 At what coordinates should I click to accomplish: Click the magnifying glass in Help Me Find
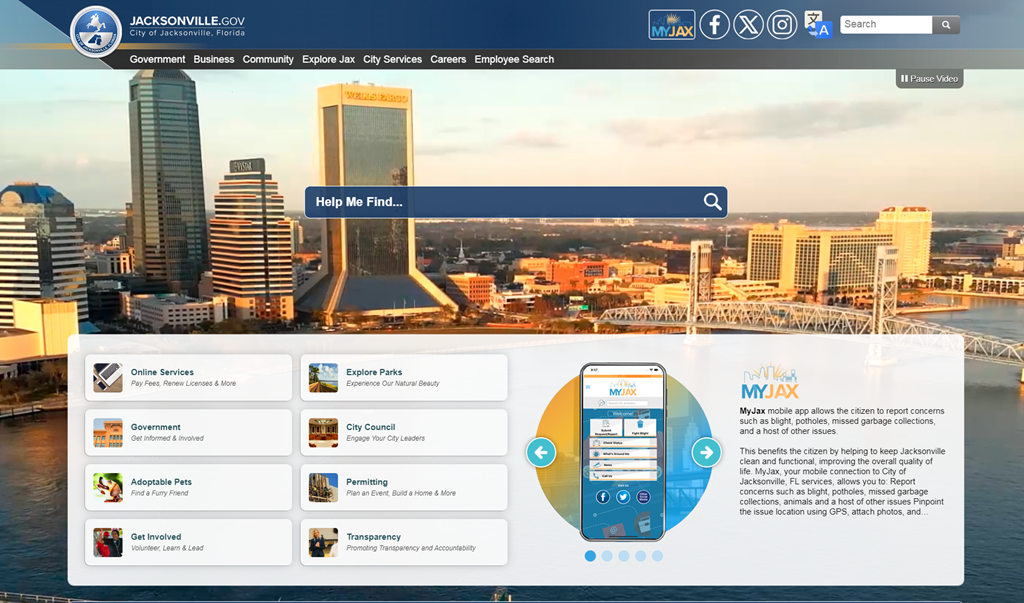[711, 201]
